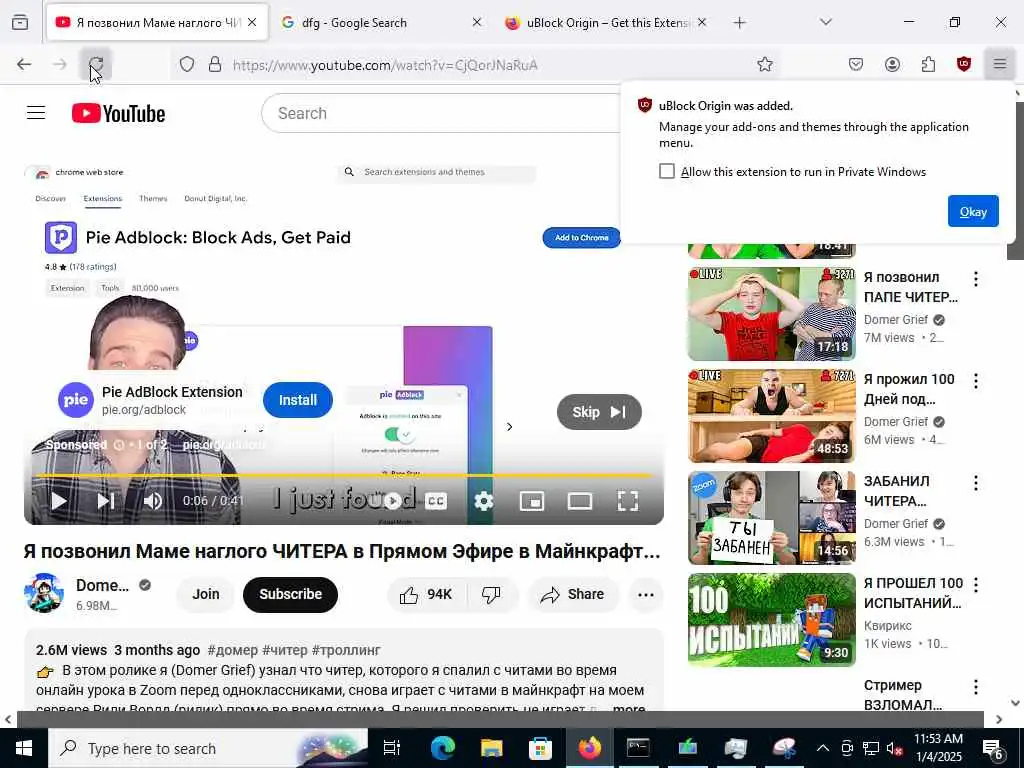
Task: Open the Extensions puzzle icon
Action: click(928, 64)
